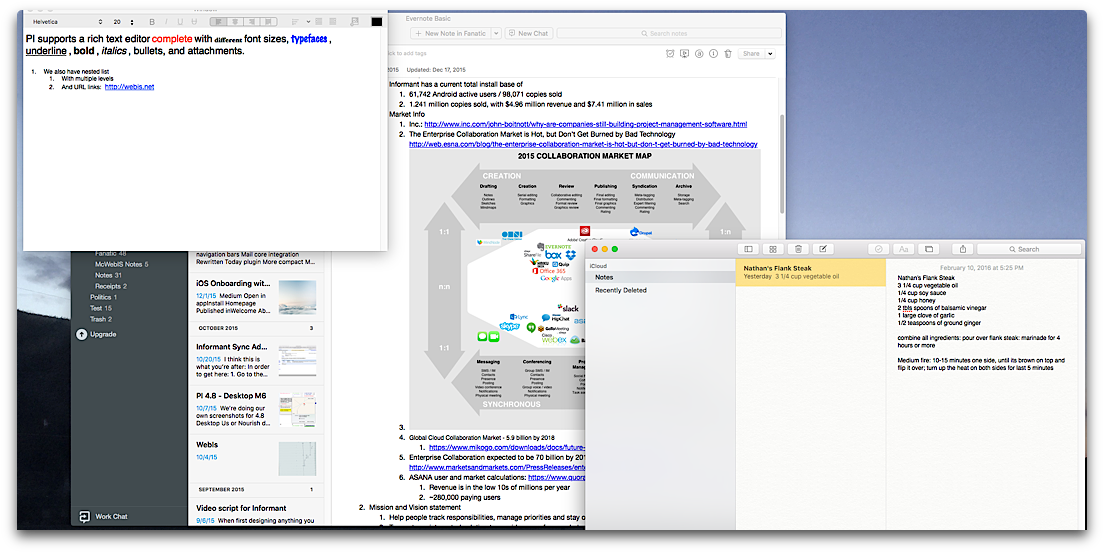Toggle italic in rich text editor toolbar

pyautogui.click(x=166, y=22)
